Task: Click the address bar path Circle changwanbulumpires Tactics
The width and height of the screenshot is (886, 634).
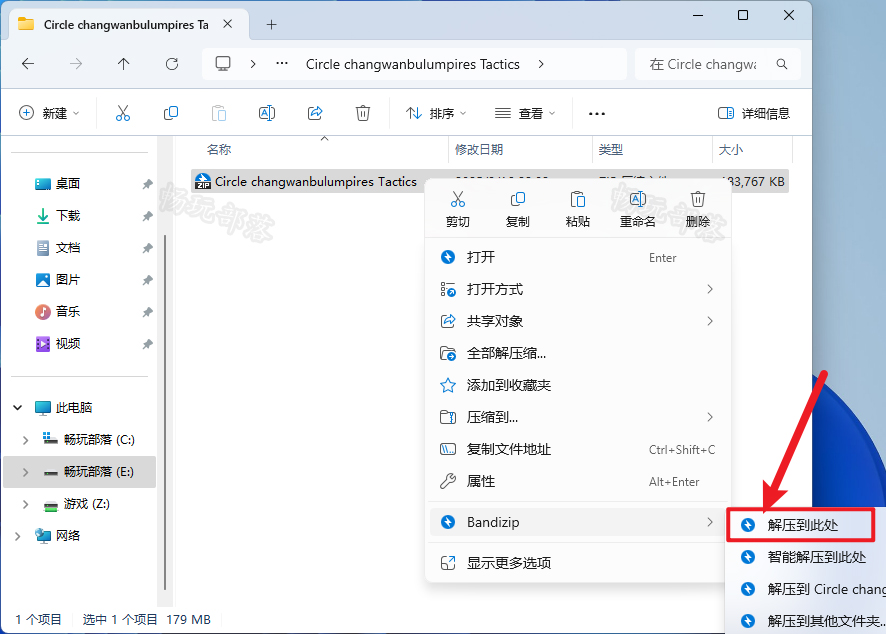Action: click(x=412, y=64)
